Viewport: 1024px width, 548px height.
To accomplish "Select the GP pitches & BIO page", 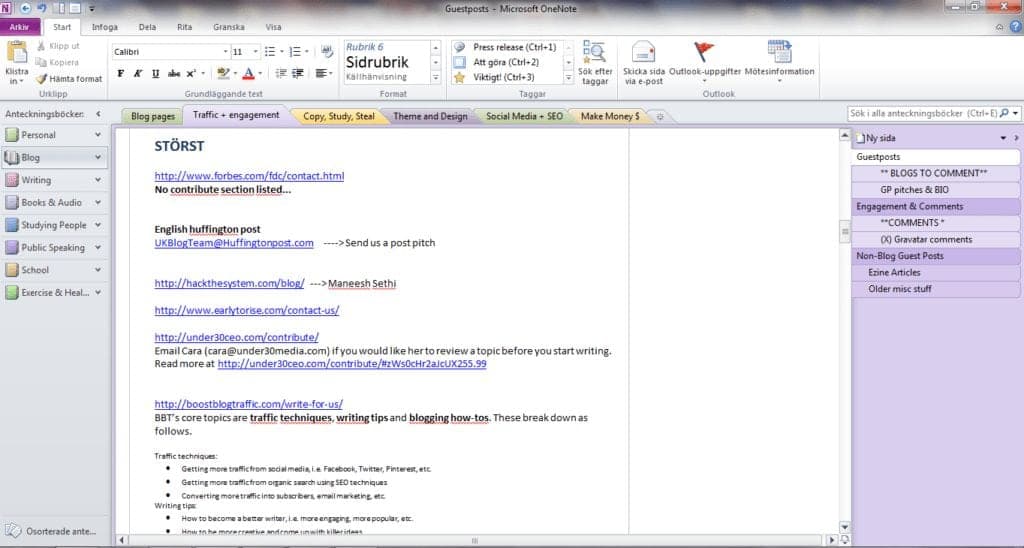I will tap(935, 189).
